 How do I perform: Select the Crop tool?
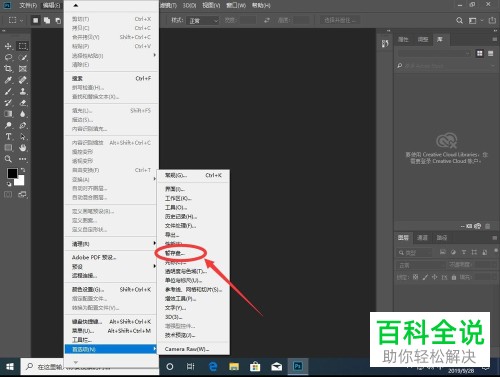coord(8,69)
